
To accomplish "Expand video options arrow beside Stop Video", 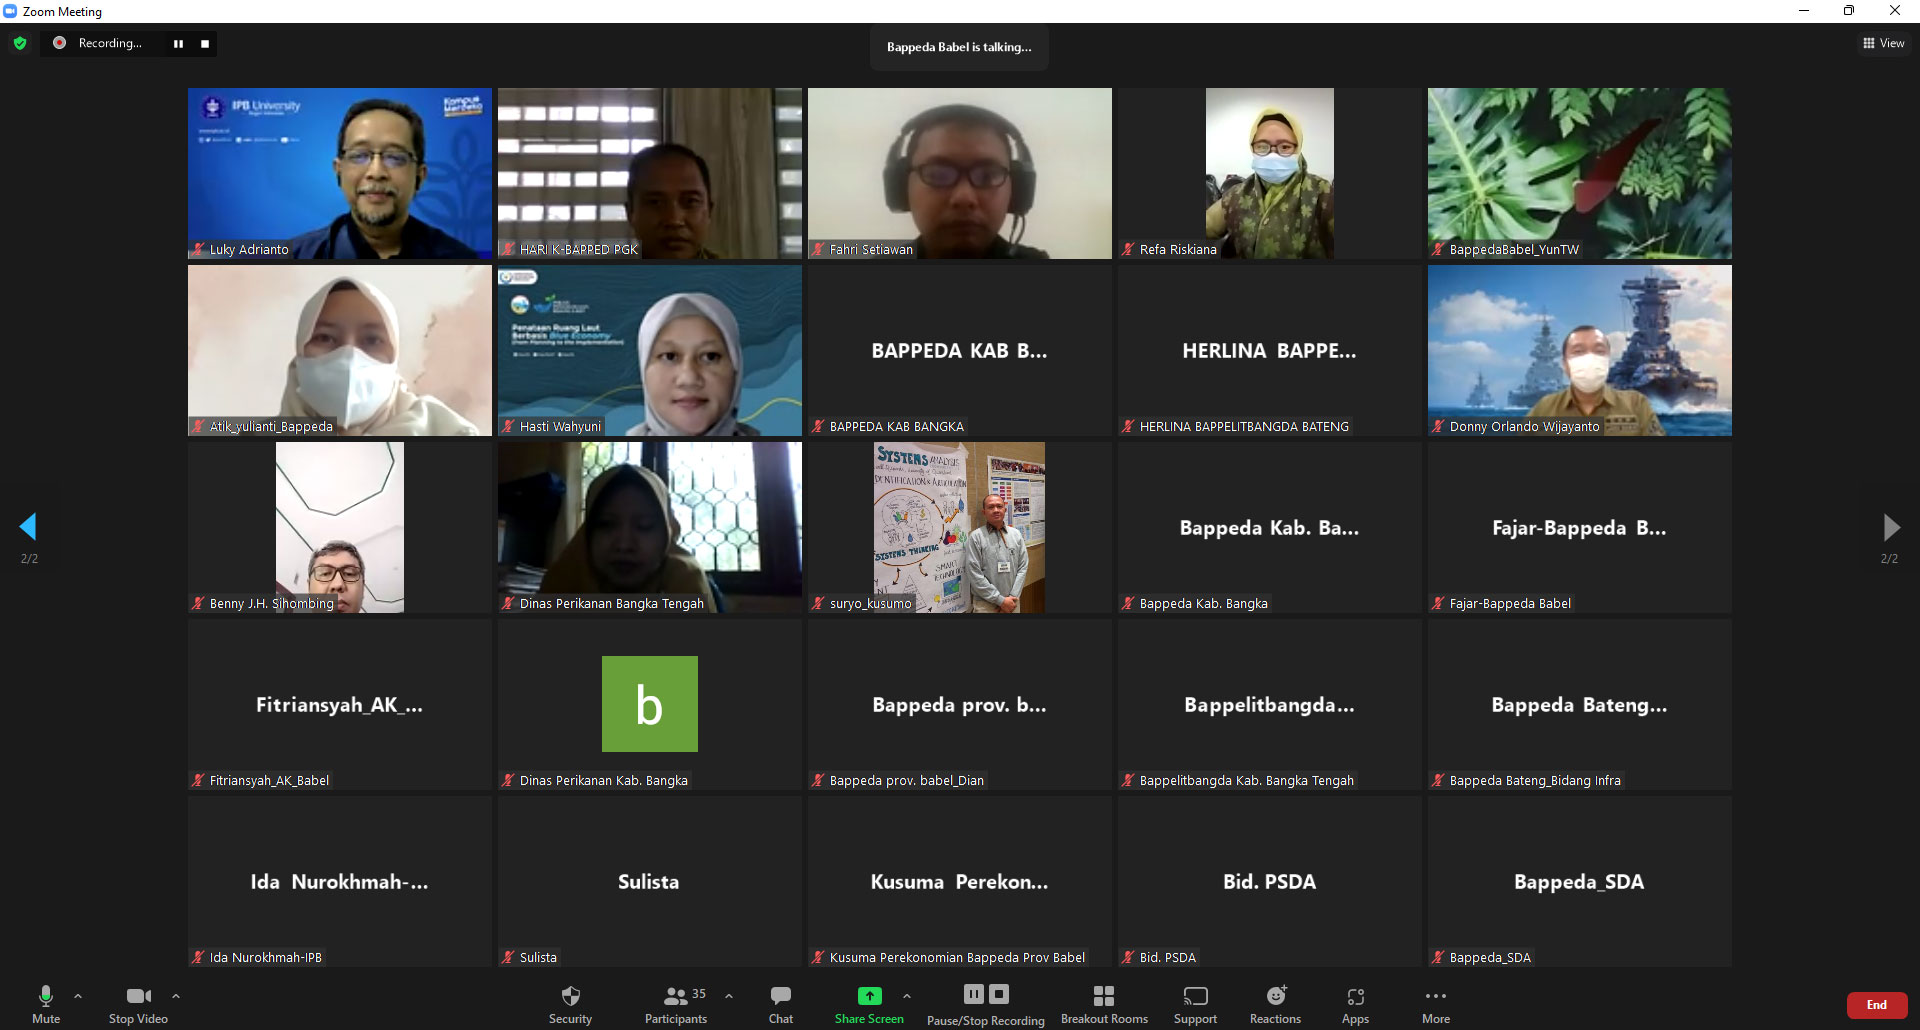I will tap(176, 996).
